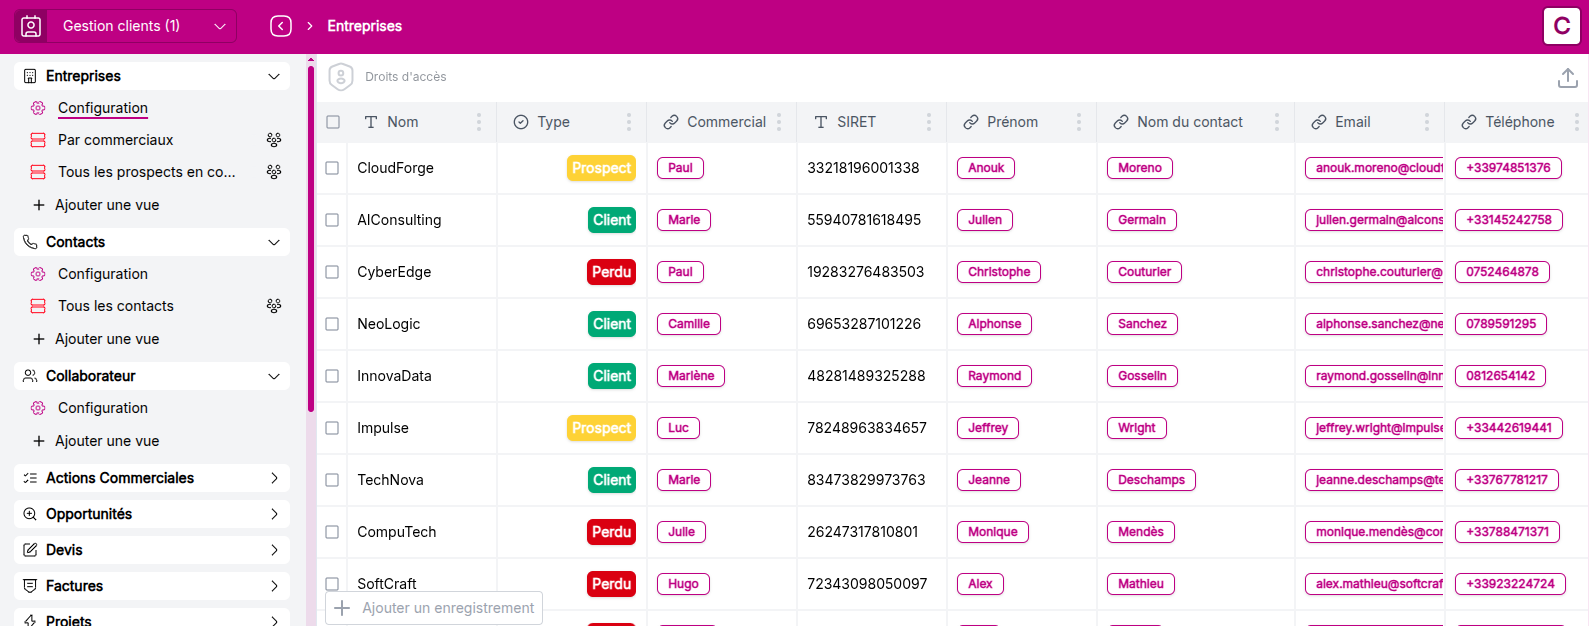This screenshot has height=626, width=1589.
Task: Click Ajouter un enregistrement button
Action: tap(435, 608)
